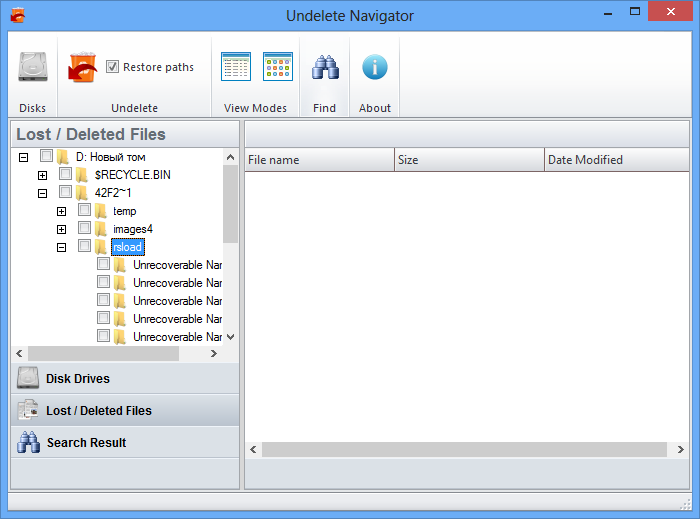Screen dimensions: 700x519
Task: Collapse the D: Новый том tree node
Action: 23,158
